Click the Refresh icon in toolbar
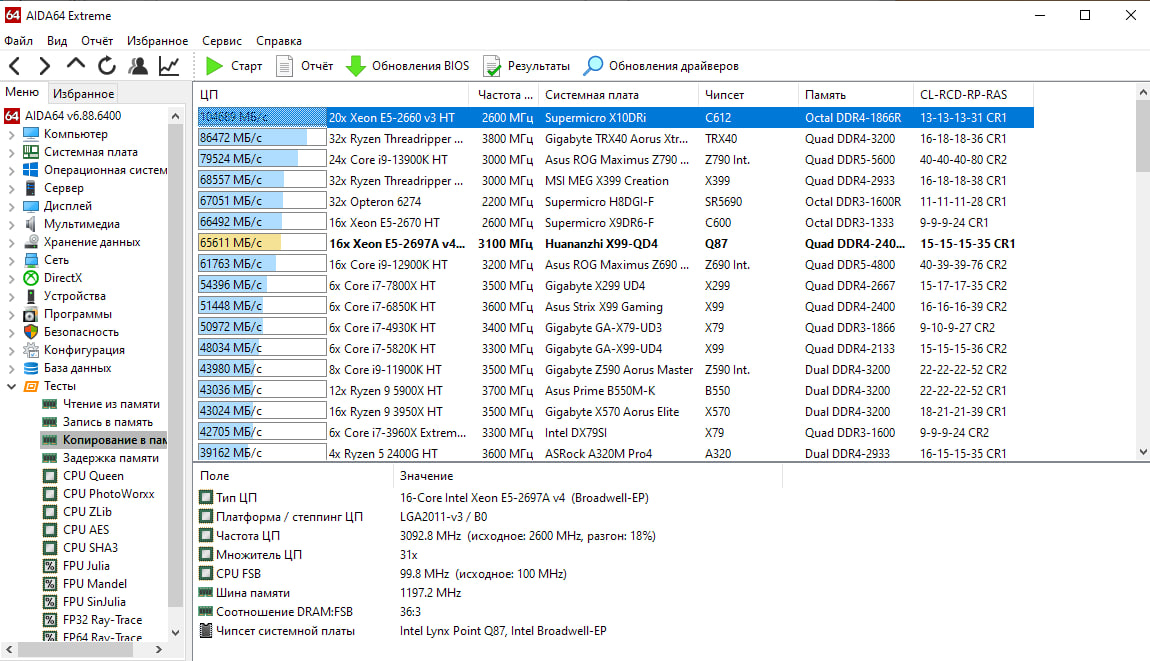The height and width of the screenshot is (661, 1150). (x=106, y=66)
